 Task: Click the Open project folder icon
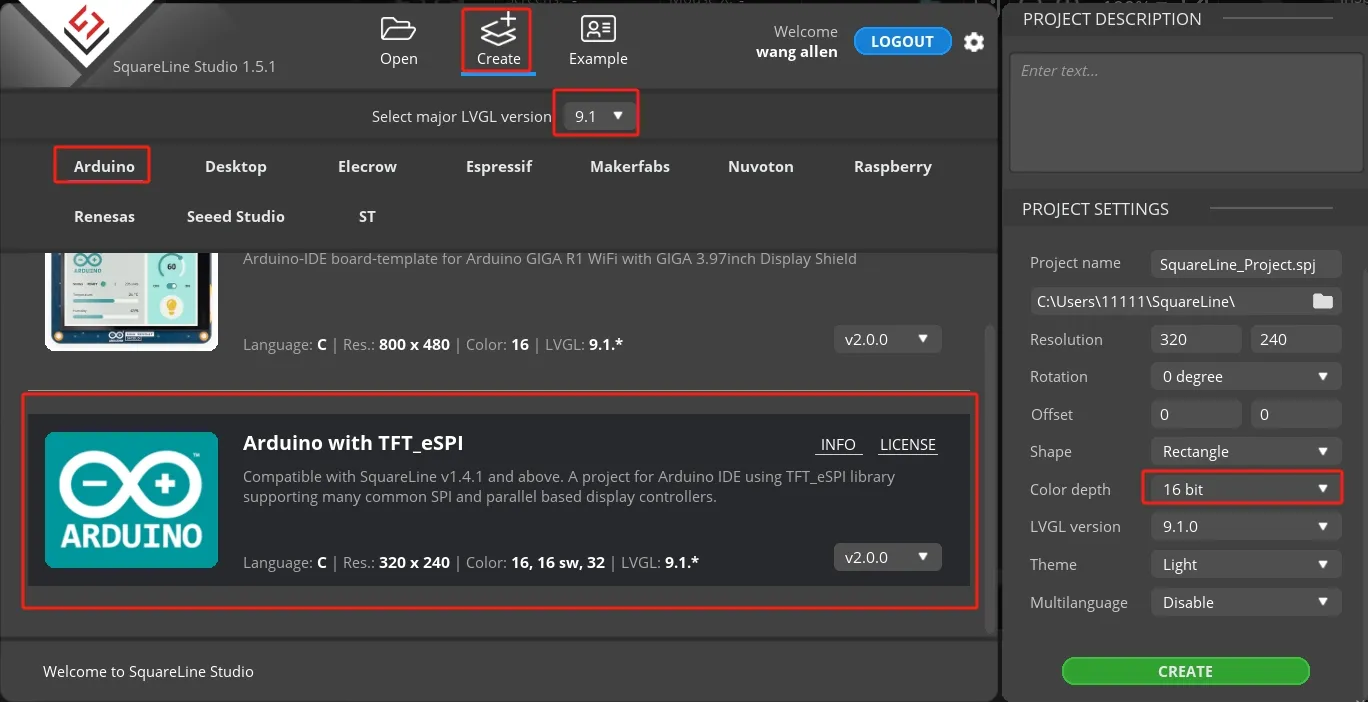398,30
